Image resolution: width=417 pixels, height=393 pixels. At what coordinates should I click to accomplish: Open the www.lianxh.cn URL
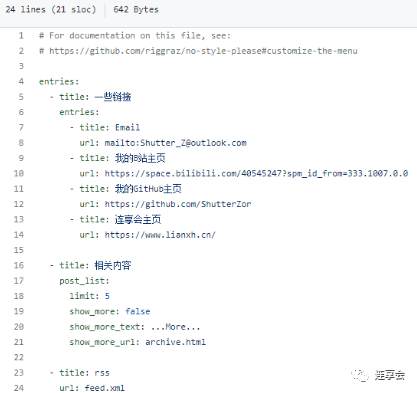click(160, 235)
